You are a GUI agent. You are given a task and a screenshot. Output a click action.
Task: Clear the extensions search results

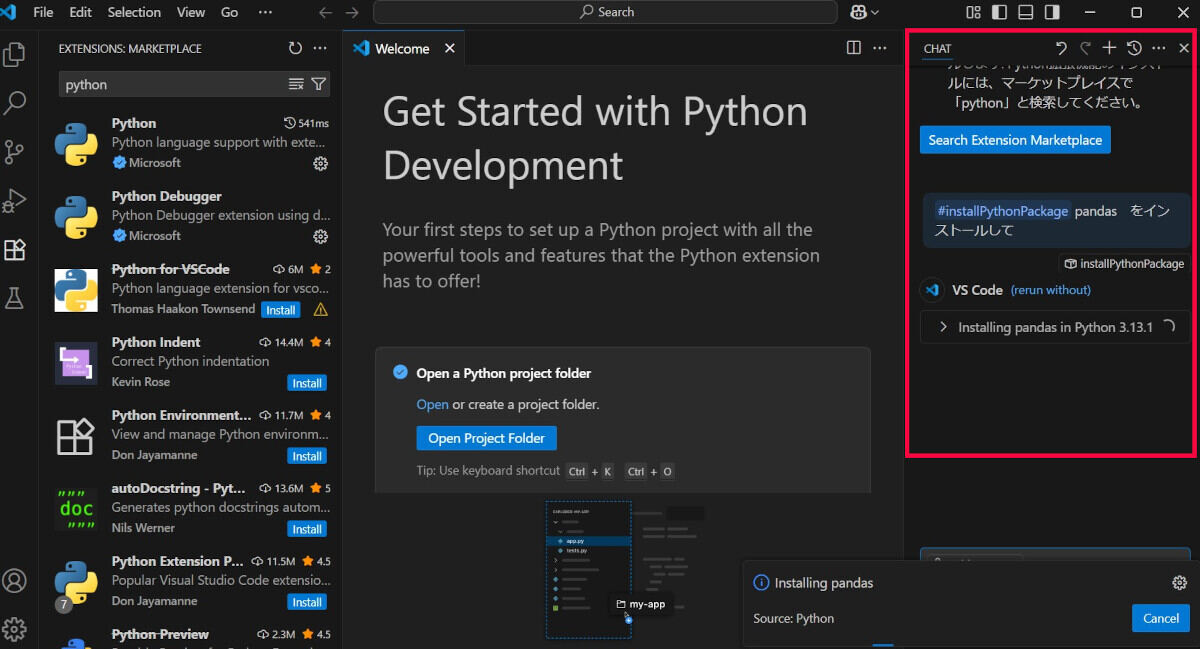click(x=296, y=84)
